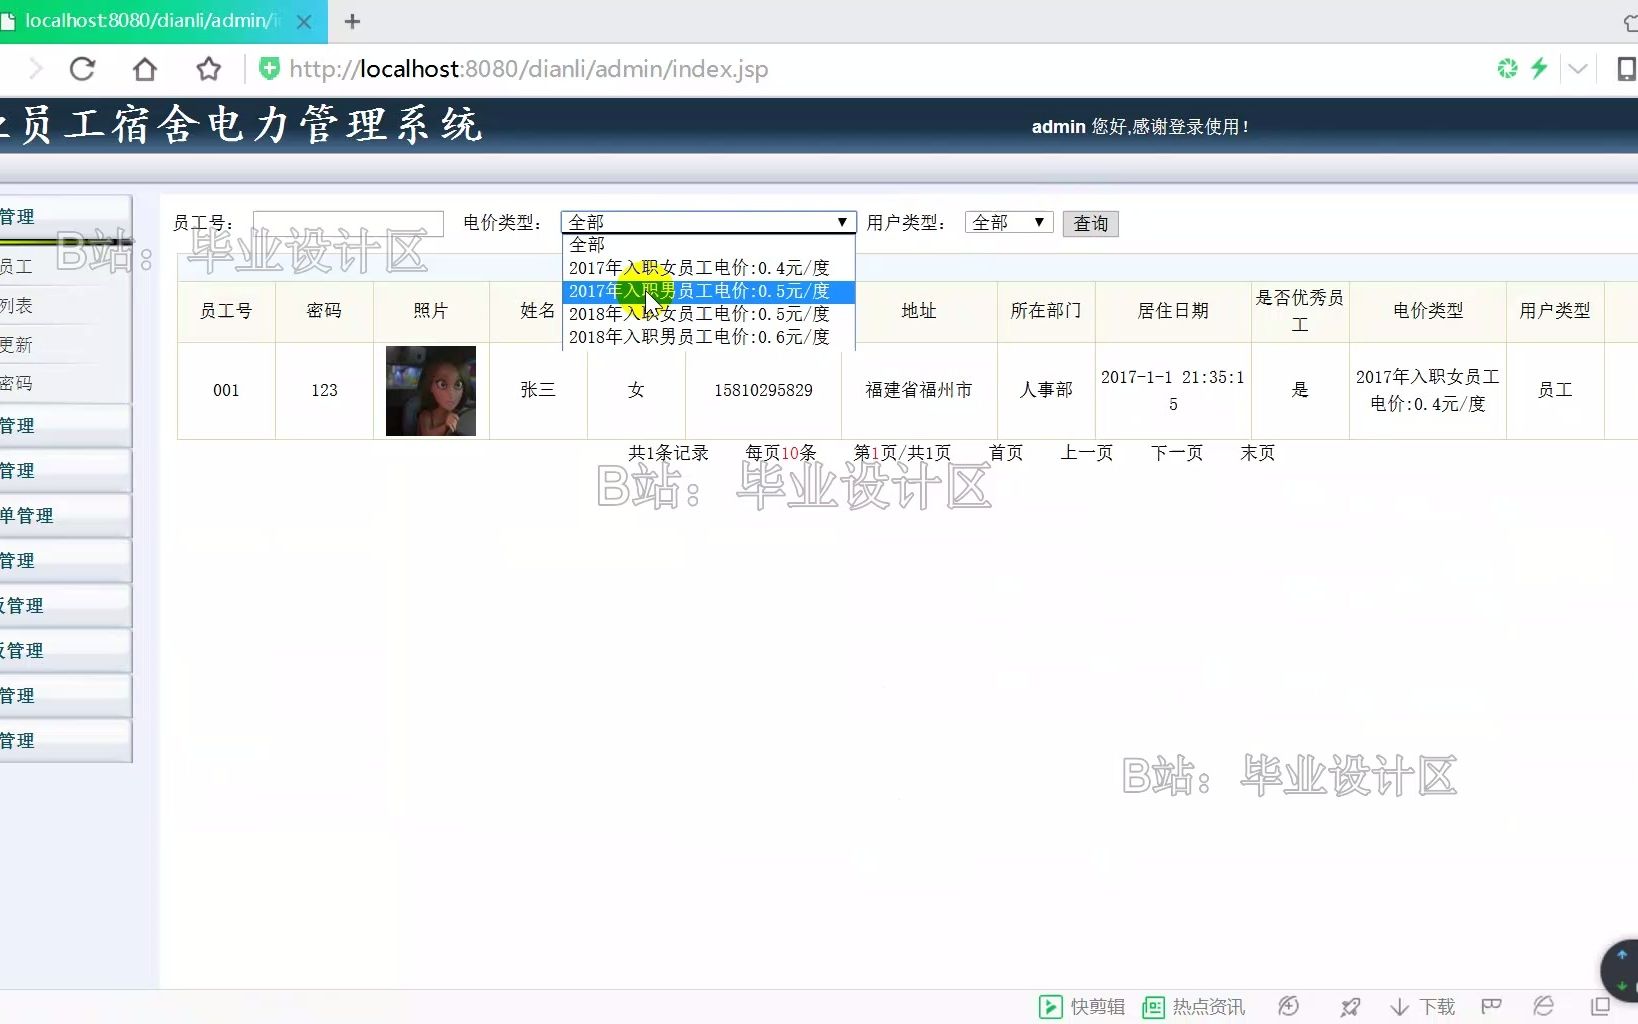This screenshot has width=1638, height=1024.
Task: Open the mobile view icon at top right
Action: [x=1627, y=68]
